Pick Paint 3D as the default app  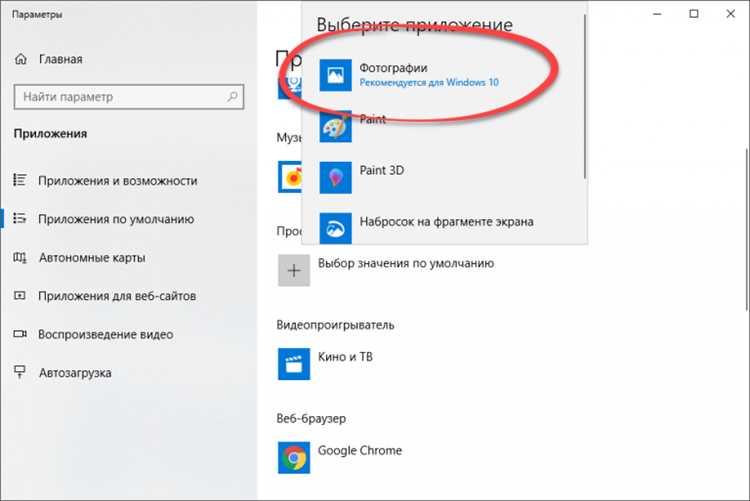tap(380, 171)
